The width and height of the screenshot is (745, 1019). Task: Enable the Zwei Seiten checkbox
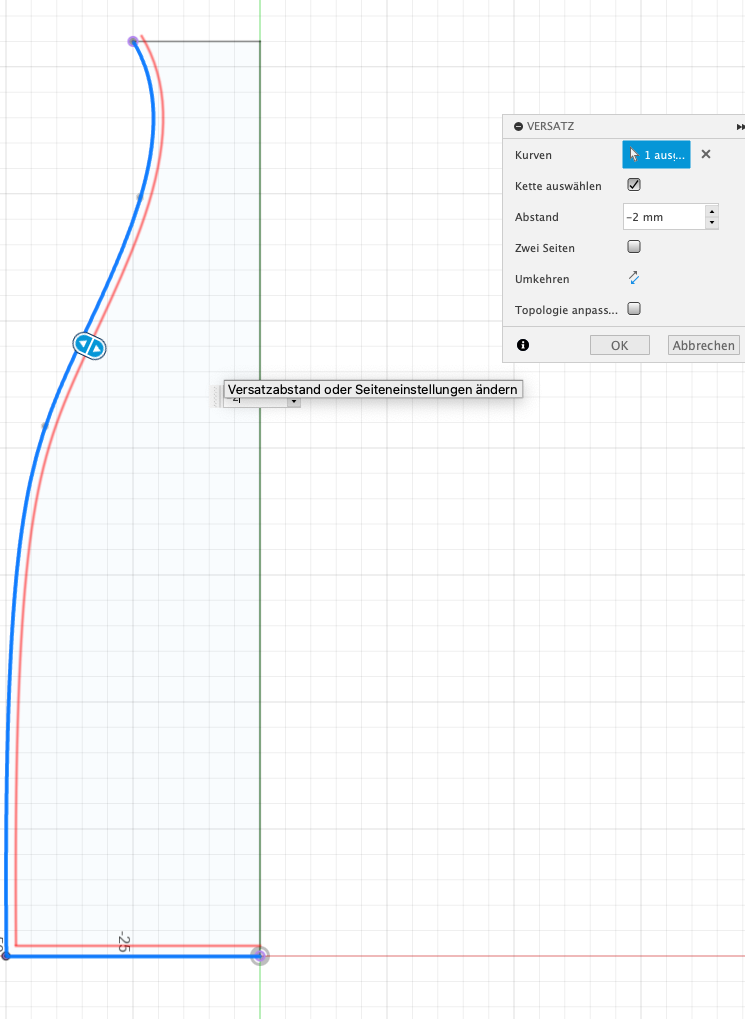pyautogui.click(x=633, y=247)
